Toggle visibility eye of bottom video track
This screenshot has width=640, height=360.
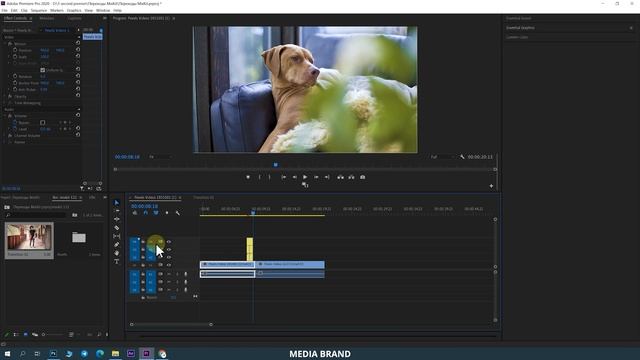pos(169,265)
